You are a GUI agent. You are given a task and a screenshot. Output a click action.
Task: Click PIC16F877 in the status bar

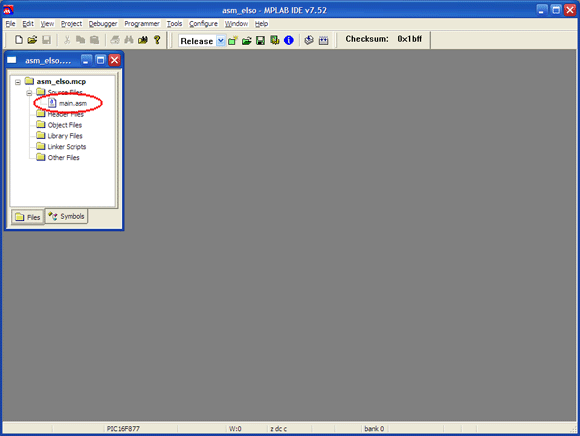123,429
